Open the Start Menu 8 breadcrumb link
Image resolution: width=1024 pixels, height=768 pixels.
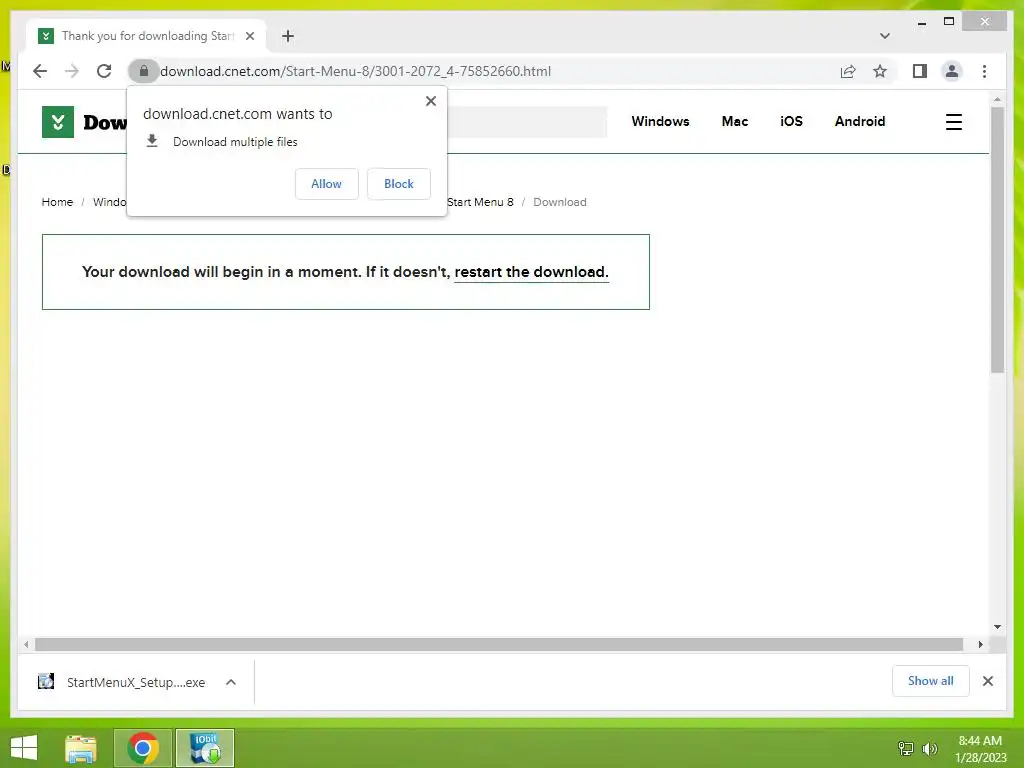(x=481, y=202)
